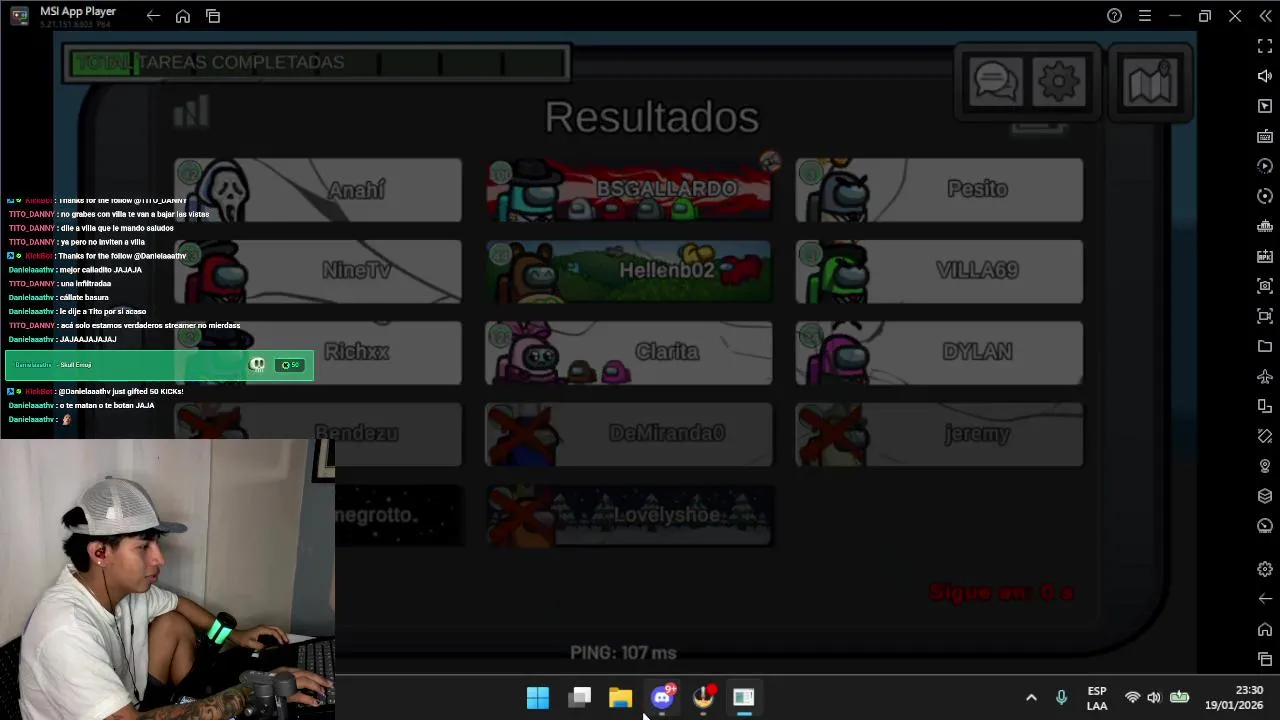Click the sidebar screen record frame icon
1280x720 pixels.
point(1265,316)
